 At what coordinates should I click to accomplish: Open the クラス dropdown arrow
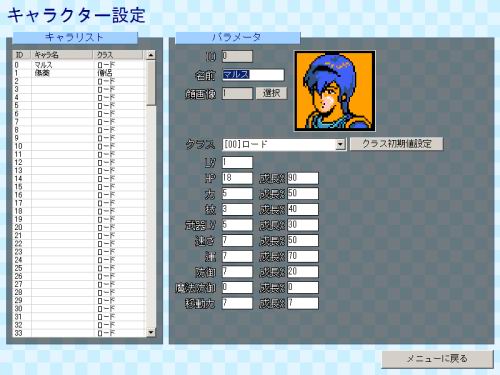pos(340,144)
